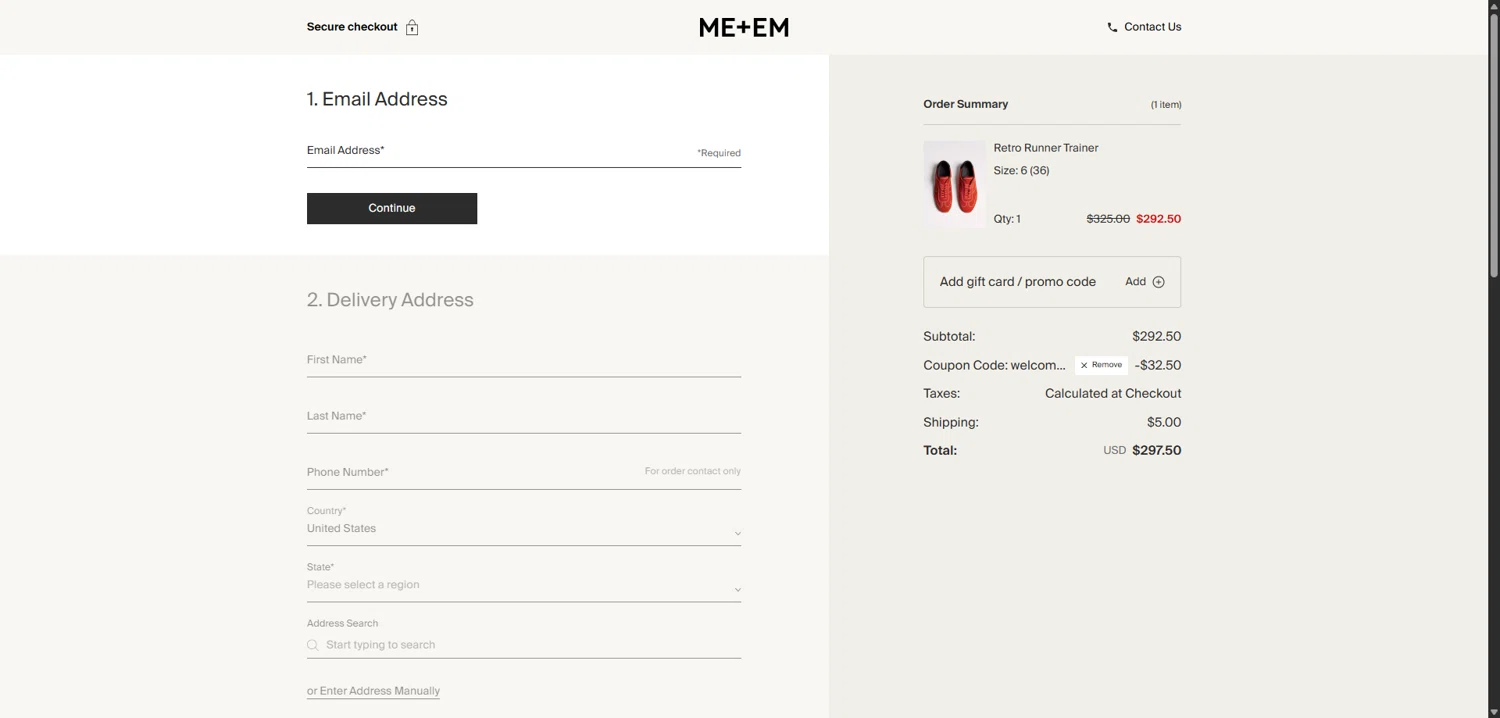The image size is (1500, 718).
Task: Open the Country dropdown chevron
Action: 737,533
